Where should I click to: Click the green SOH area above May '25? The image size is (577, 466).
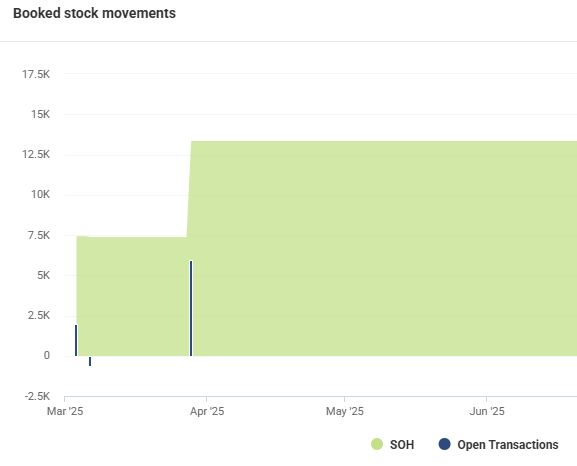coord(344,248)
